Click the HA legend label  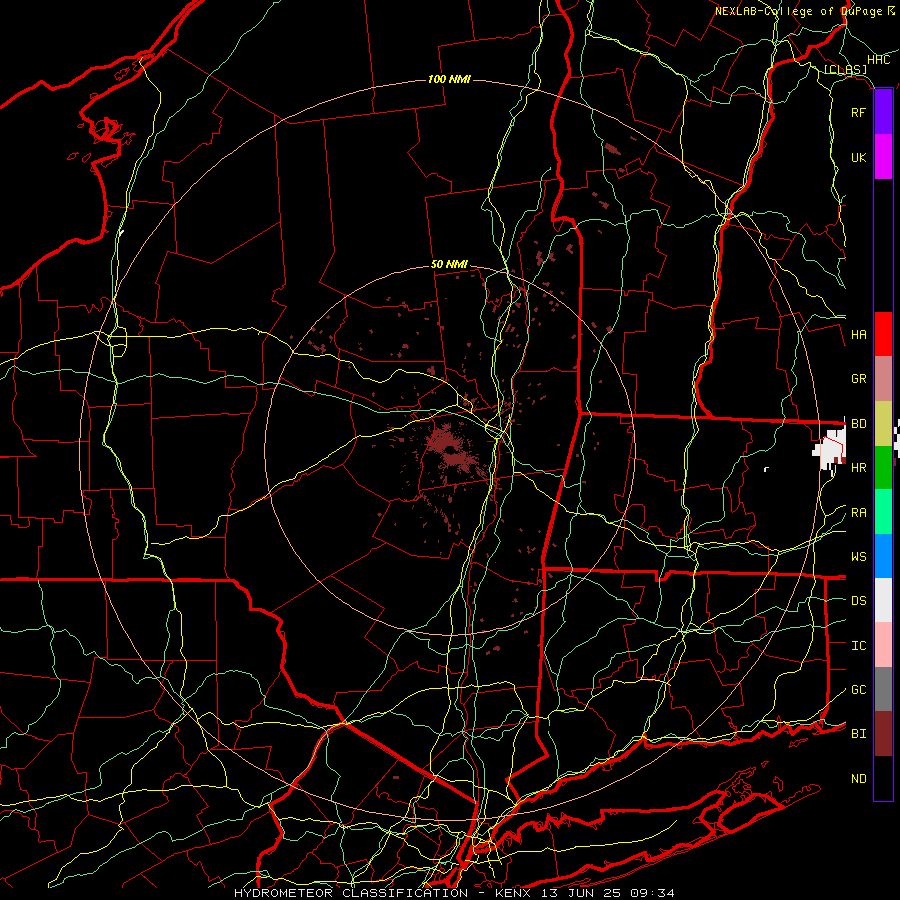point(858,335)
